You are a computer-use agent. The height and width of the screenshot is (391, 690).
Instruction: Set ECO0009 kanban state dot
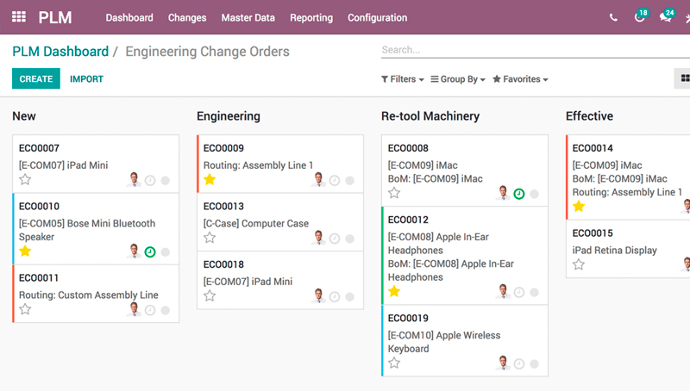tap(350, 180)
